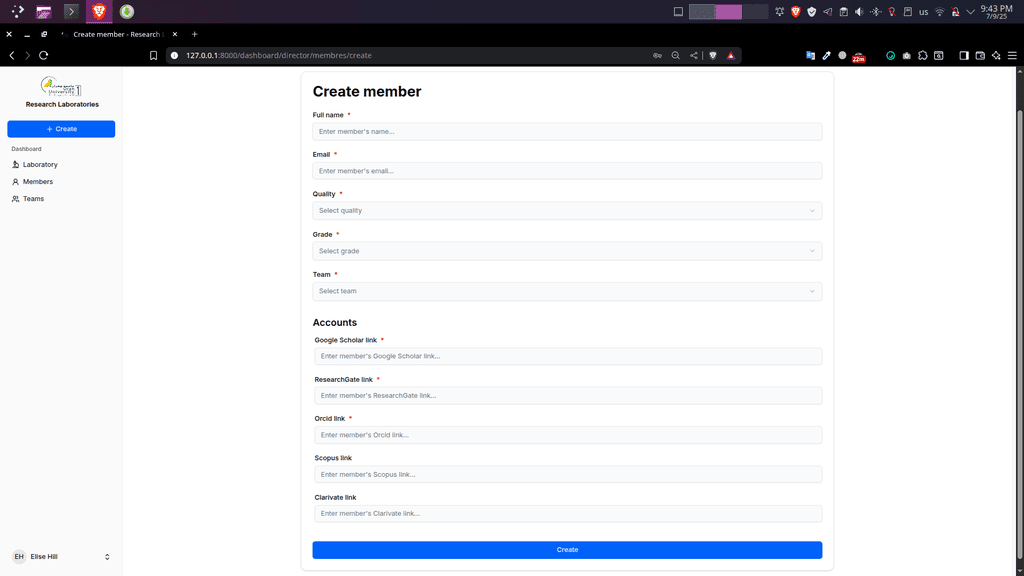Open the Quality dropdown
Screen dimensions: 1024x576
(567, 210)
